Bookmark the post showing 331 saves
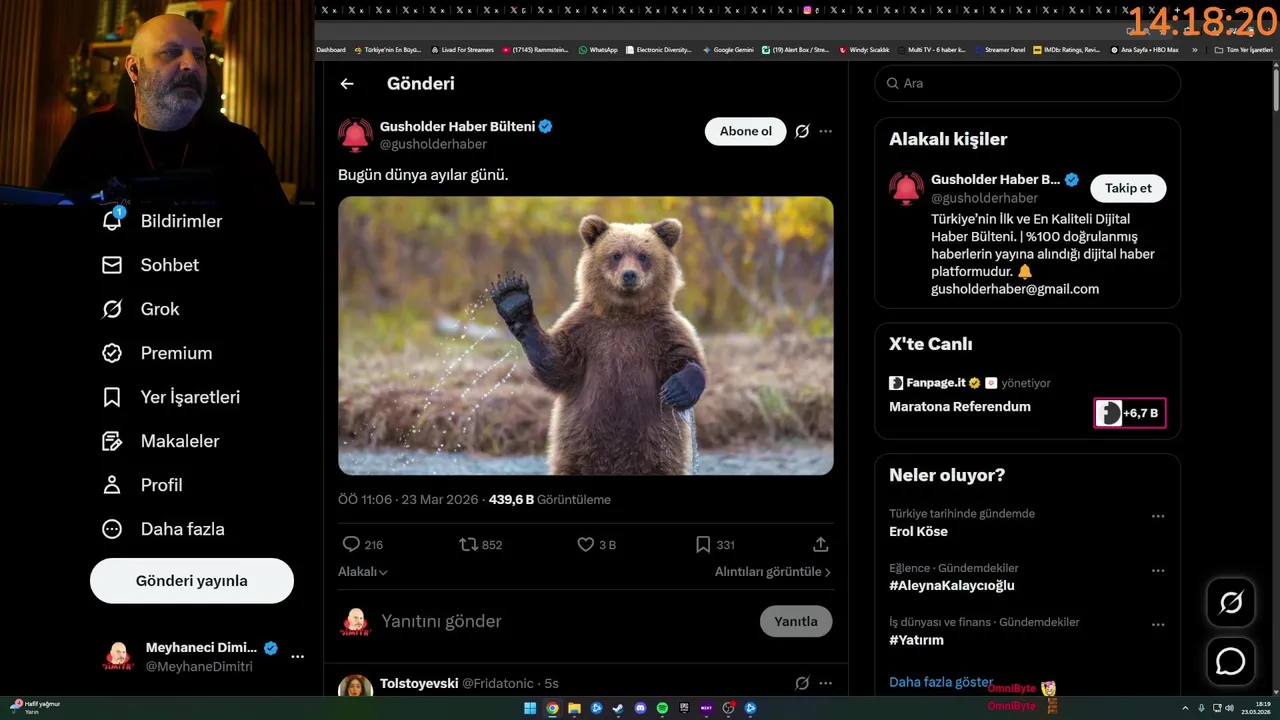The image size is (1280, 720). pos(703,544)
